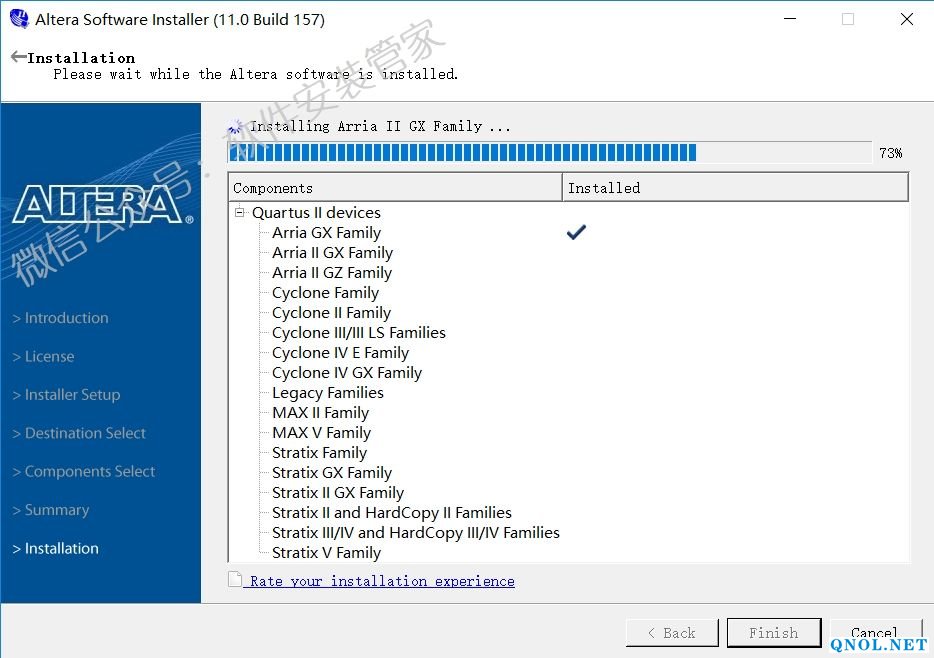Click the Finish button

[774, 632]
